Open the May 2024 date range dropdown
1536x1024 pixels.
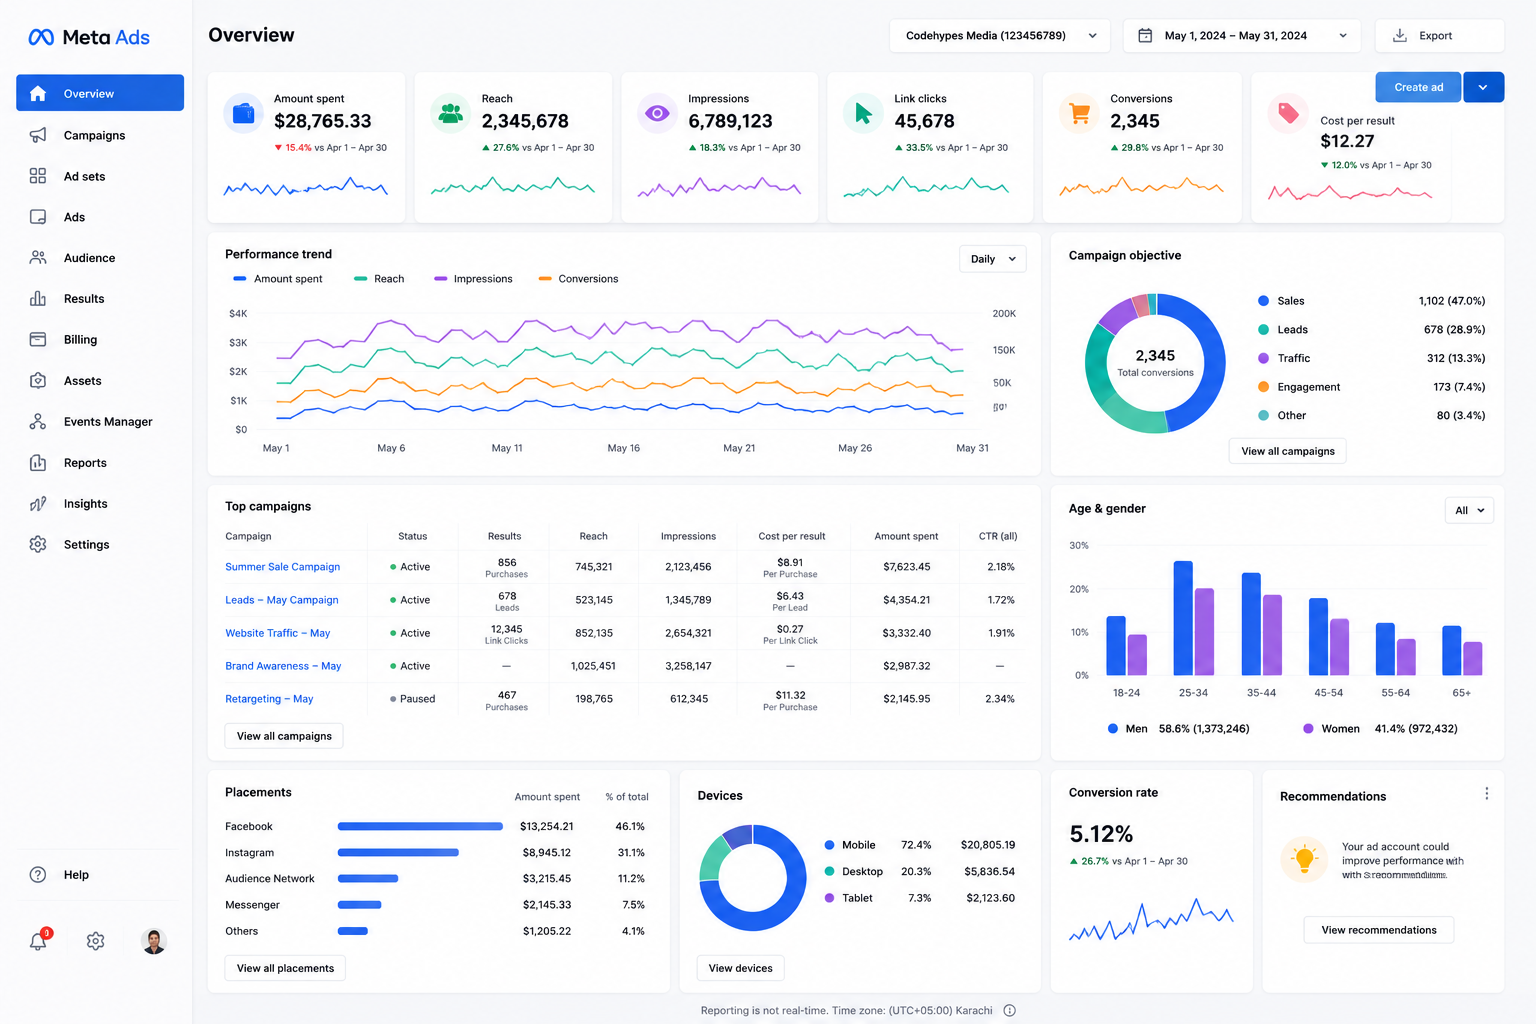click(x=1243, y=36)
